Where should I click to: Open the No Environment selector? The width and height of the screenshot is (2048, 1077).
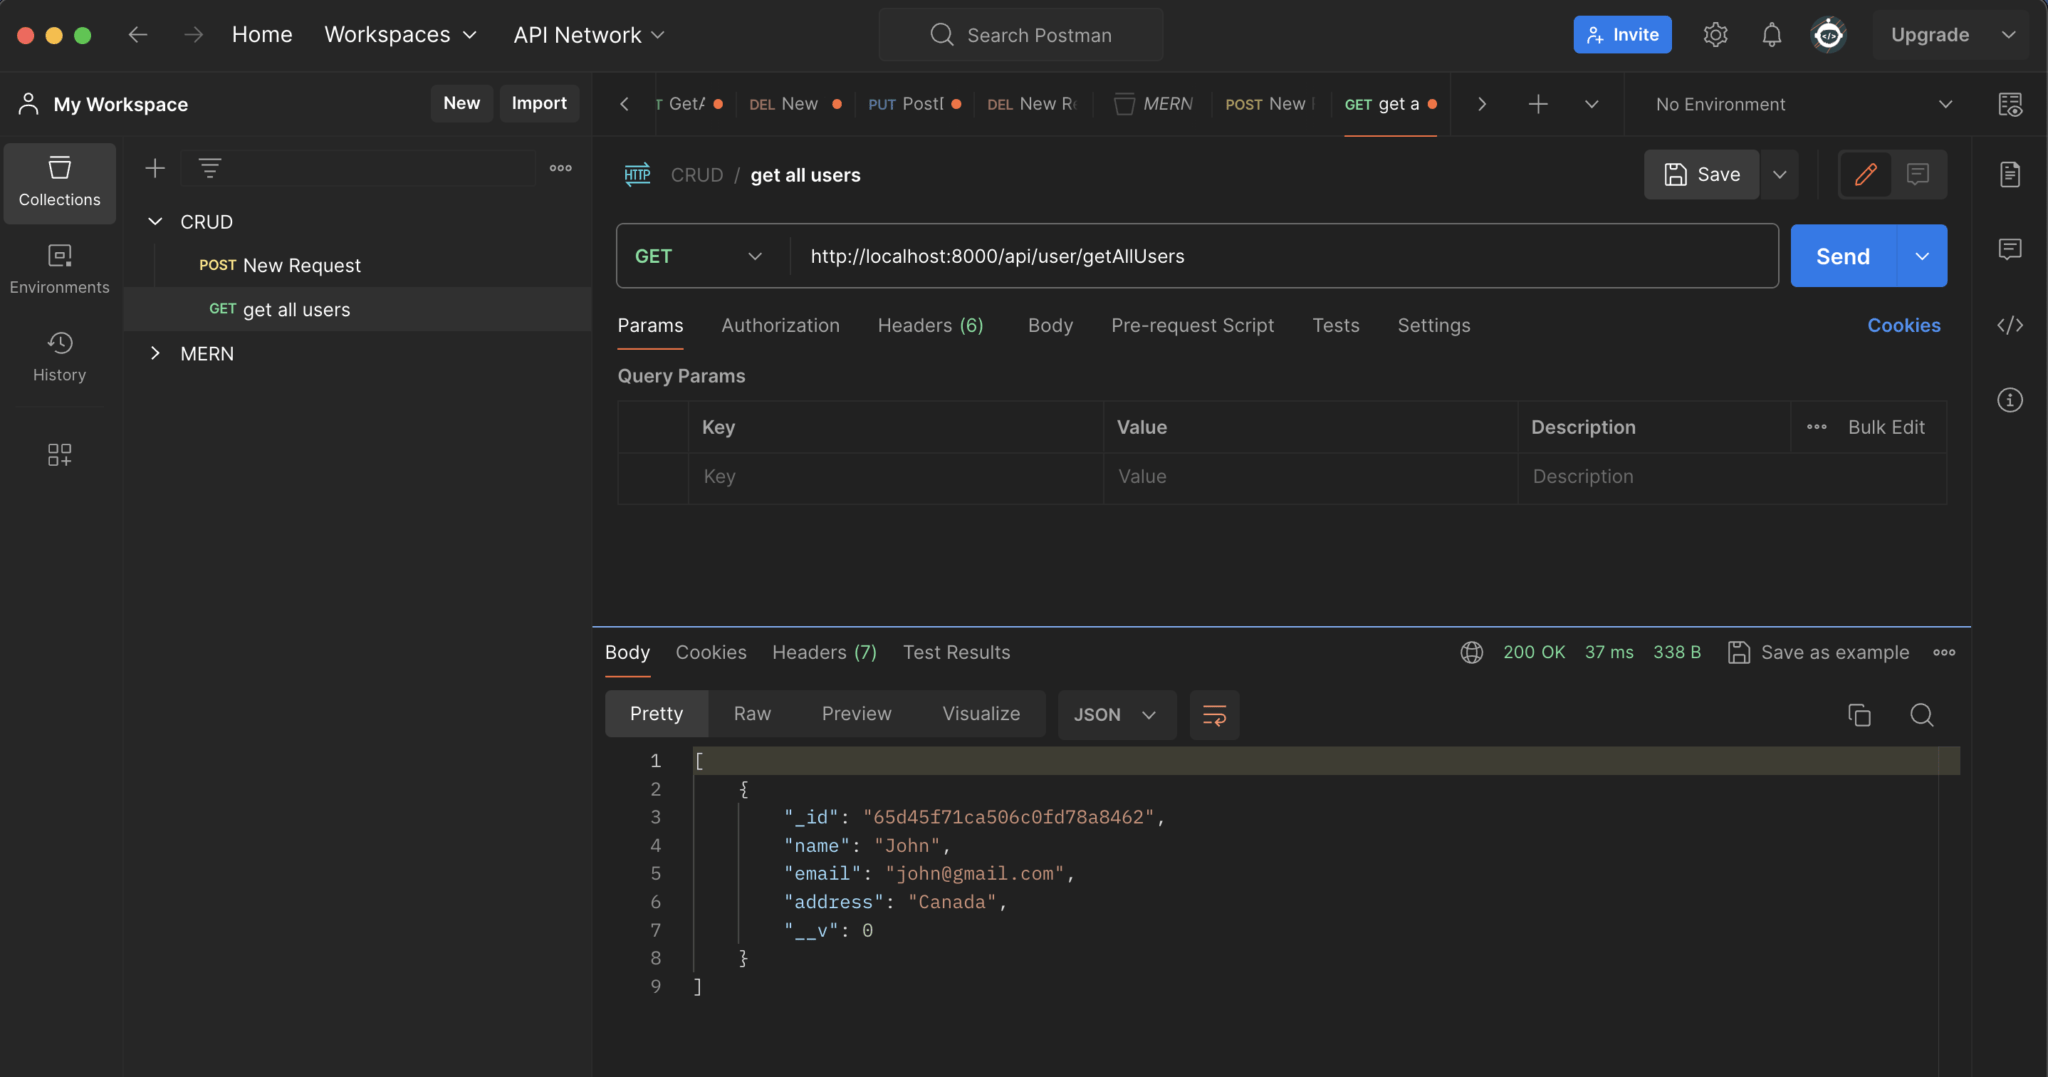tap(1804, 104)
